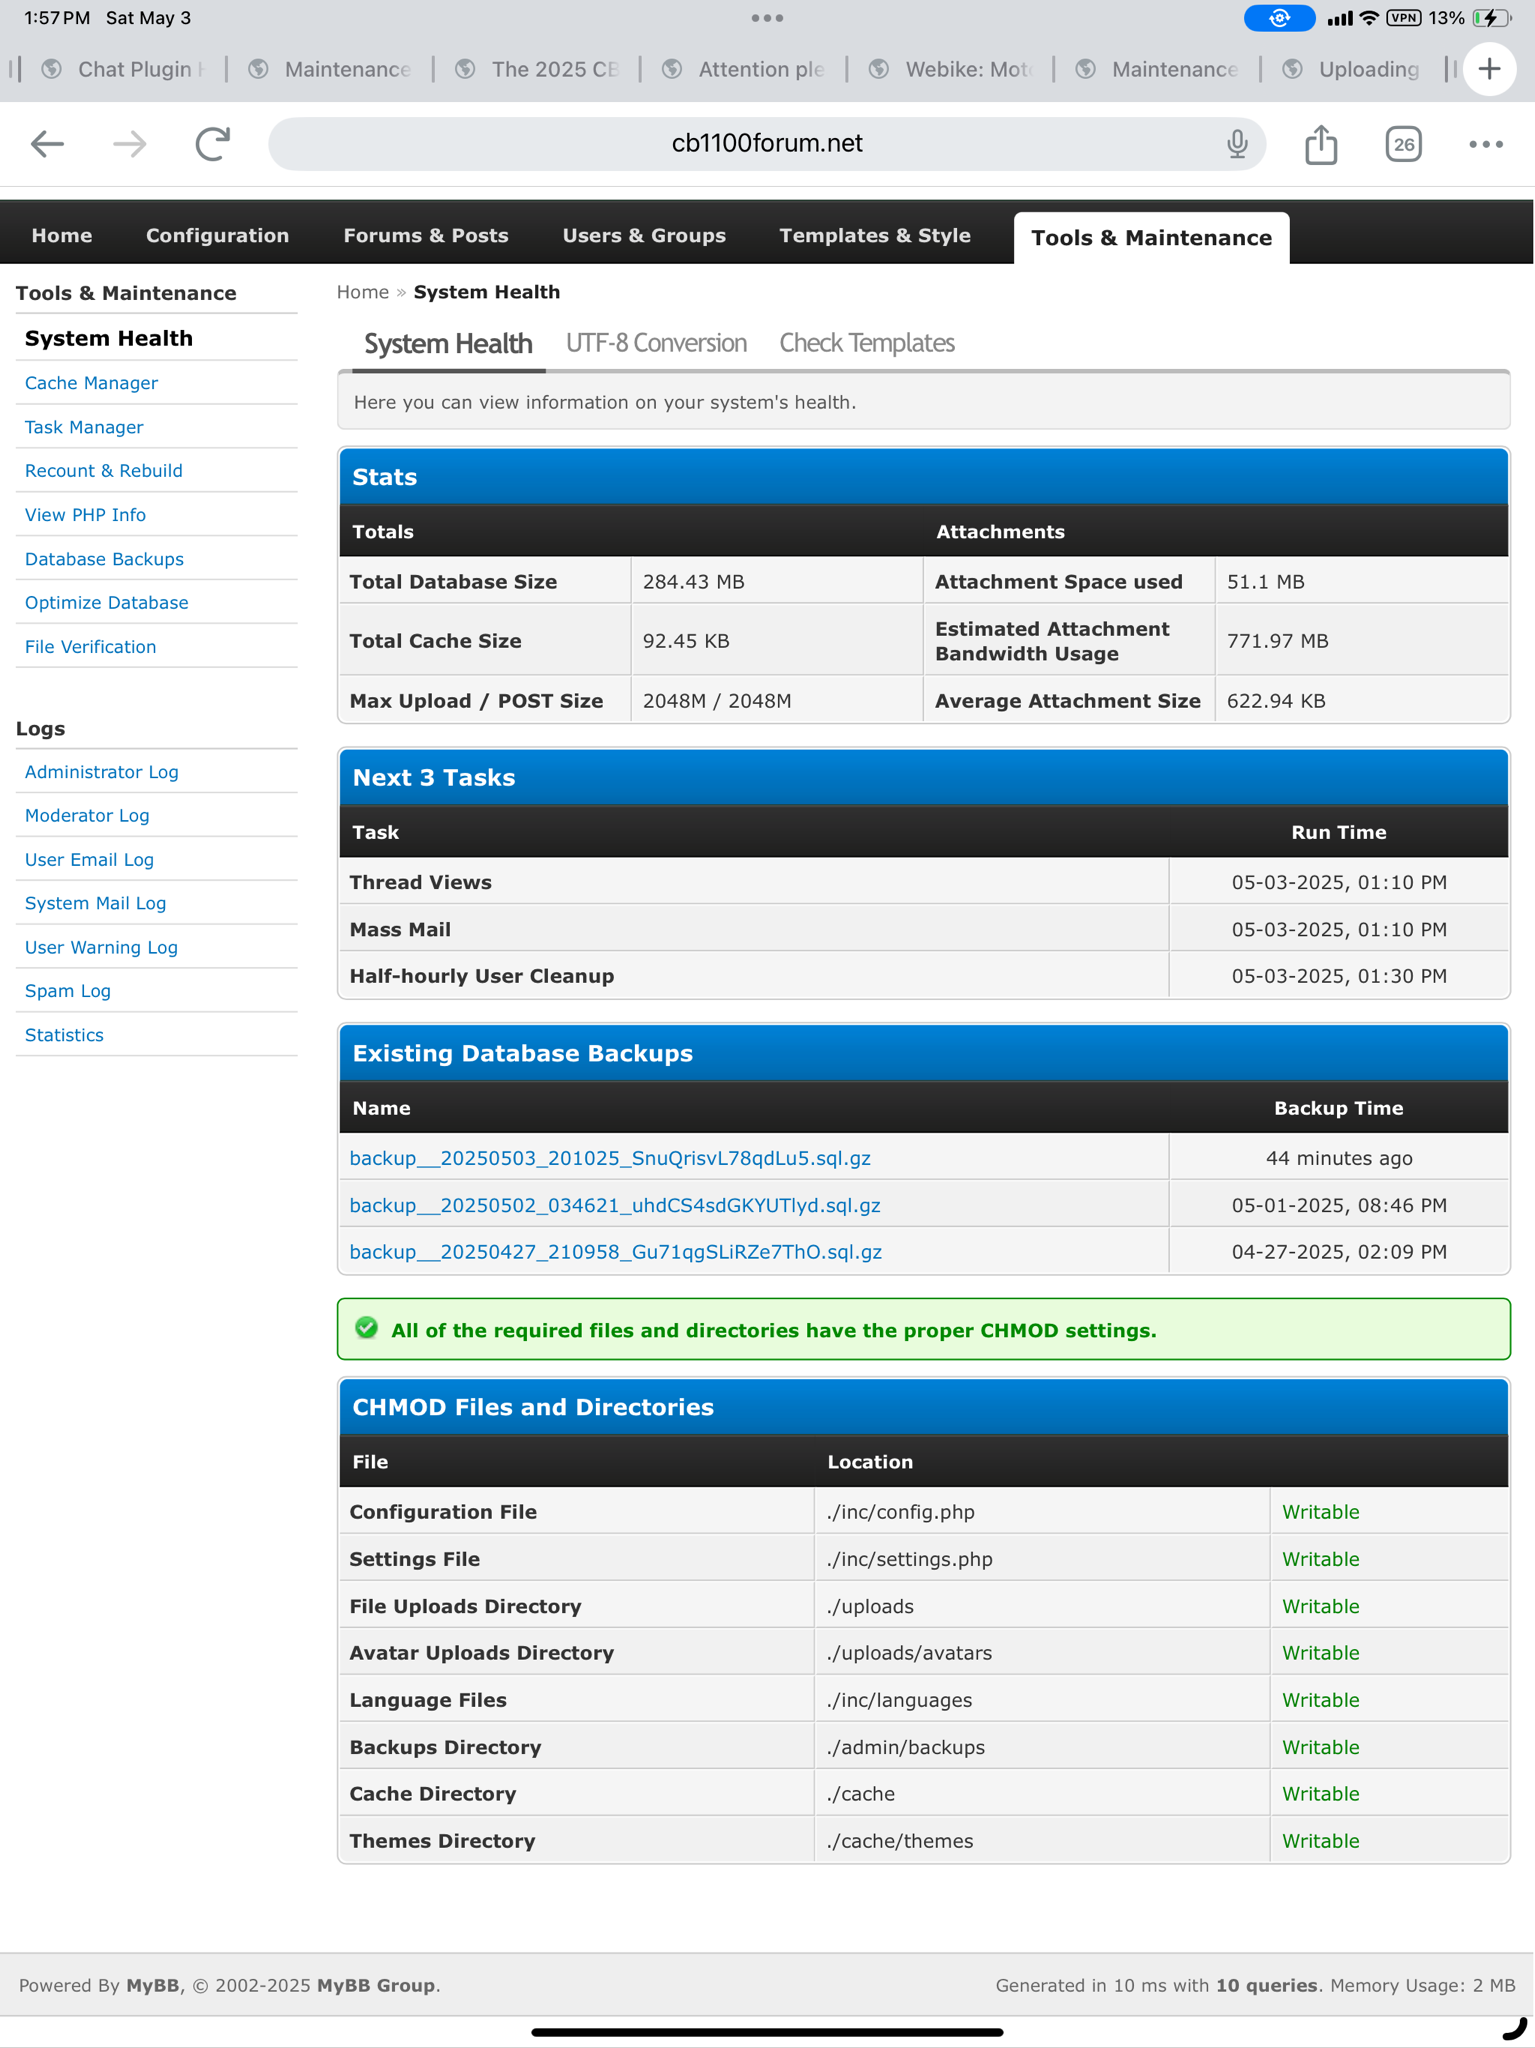Open Recount & Rebuild link

(x=104, y=471)
